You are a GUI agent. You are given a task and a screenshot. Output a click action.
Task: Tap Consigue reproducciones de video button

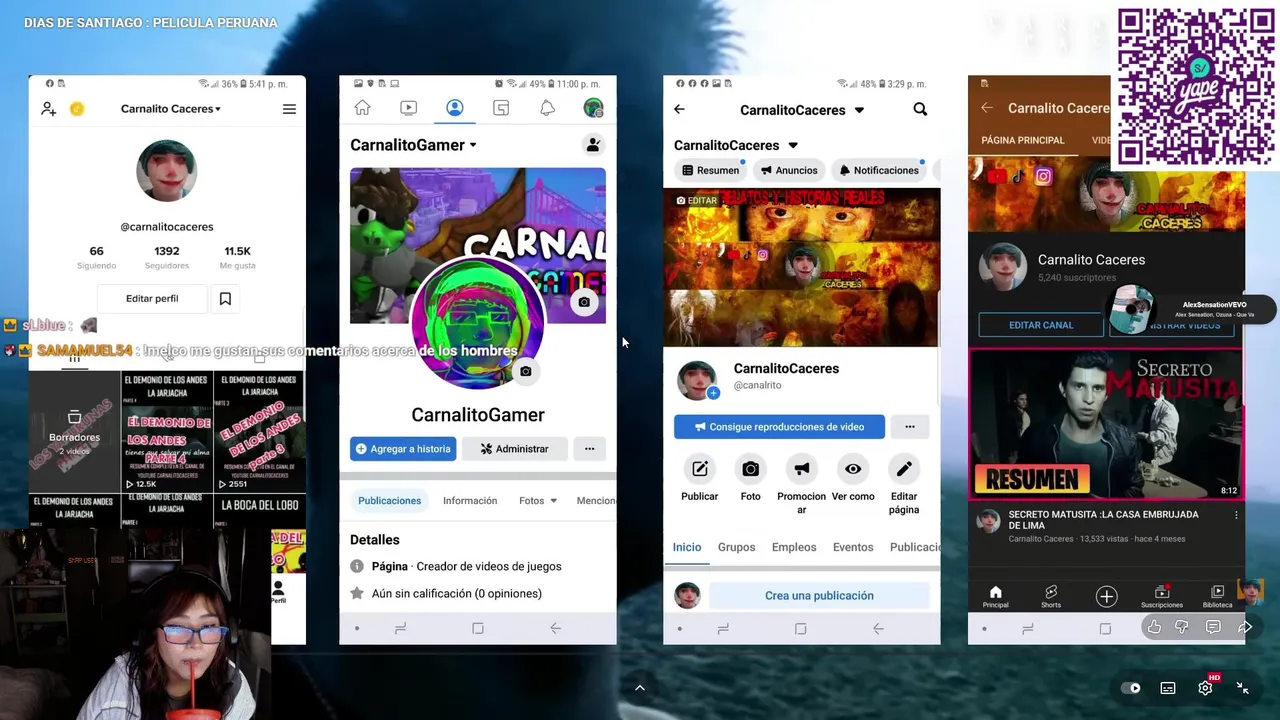tap(779, 427)
